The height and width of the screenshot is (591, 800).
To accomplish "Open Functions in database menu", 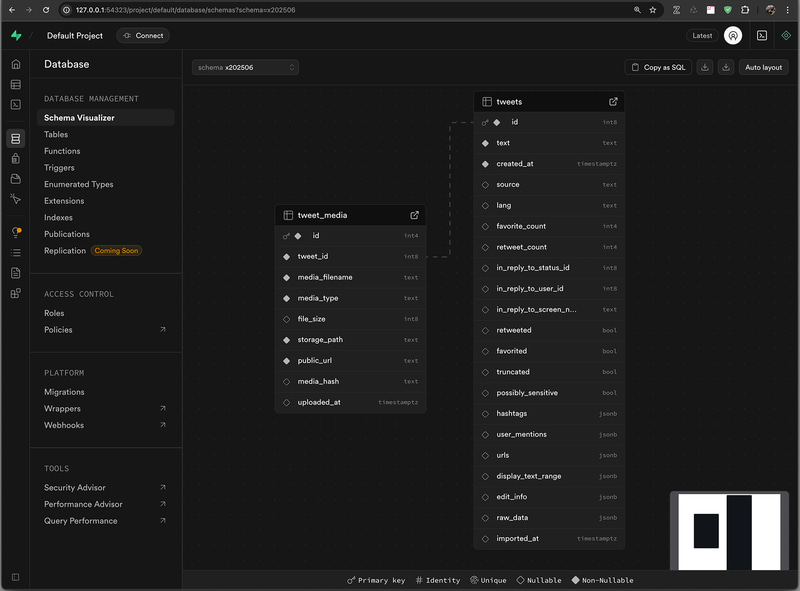I will click(62, 151).
